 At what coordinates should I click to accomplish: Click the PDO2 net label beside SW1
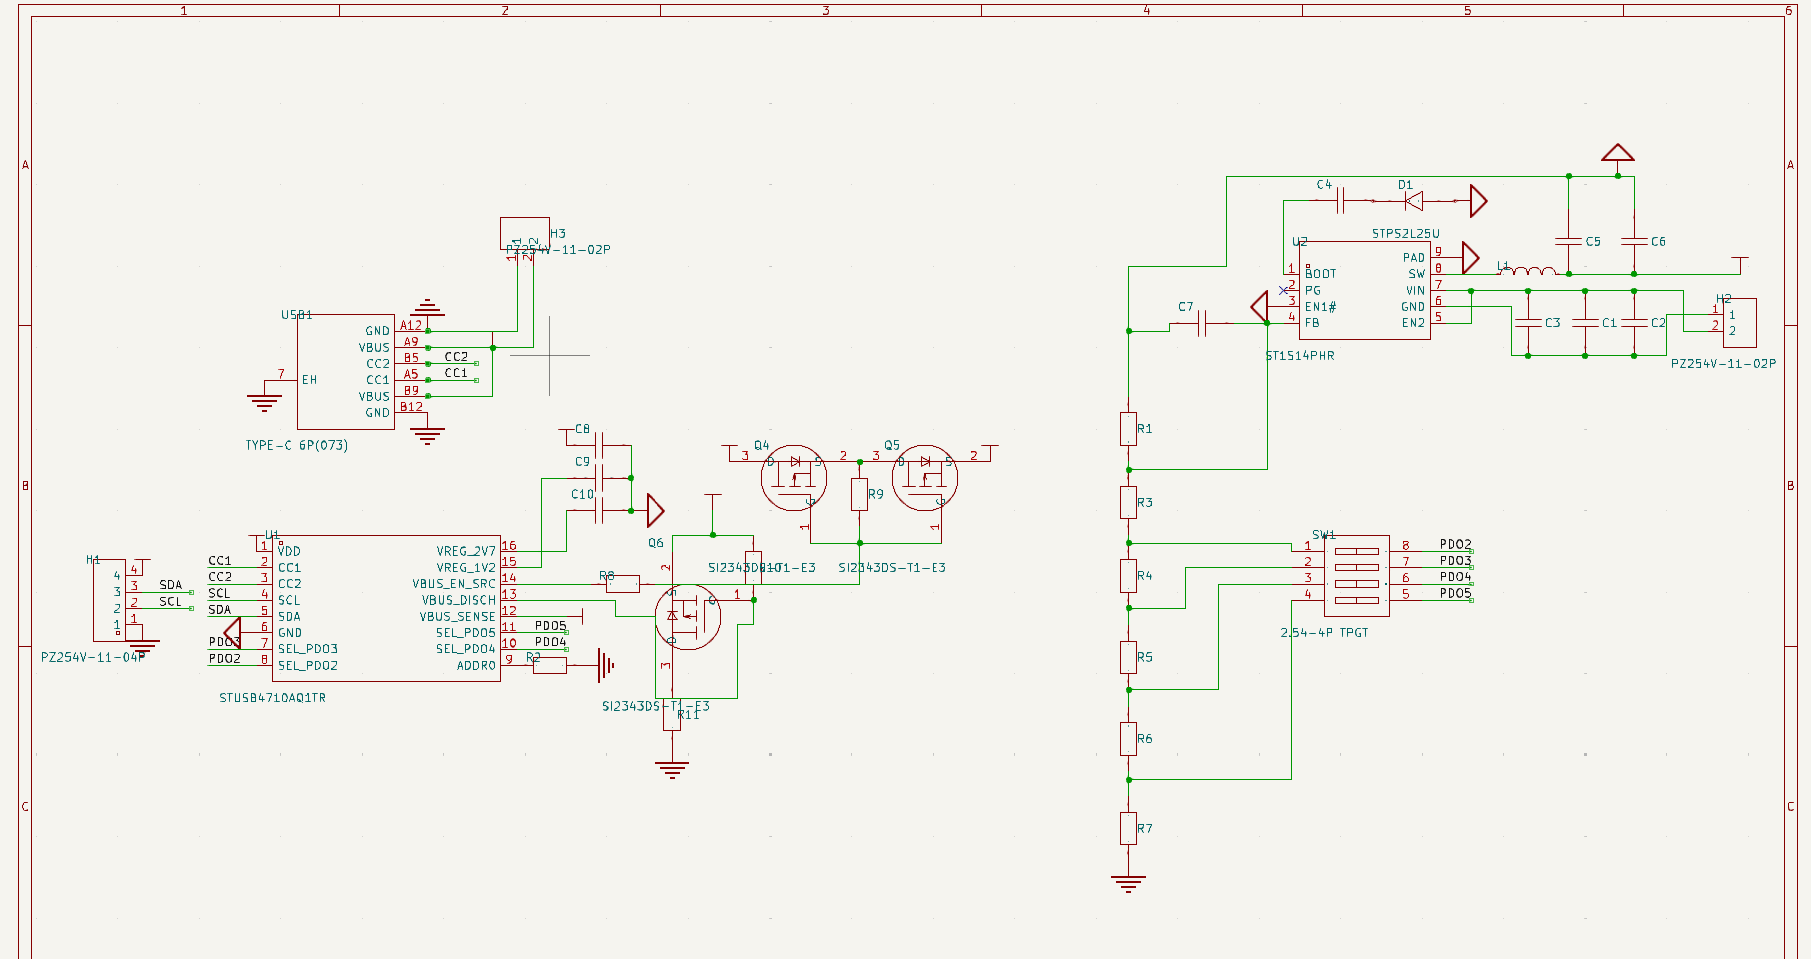pos(1455,545)
